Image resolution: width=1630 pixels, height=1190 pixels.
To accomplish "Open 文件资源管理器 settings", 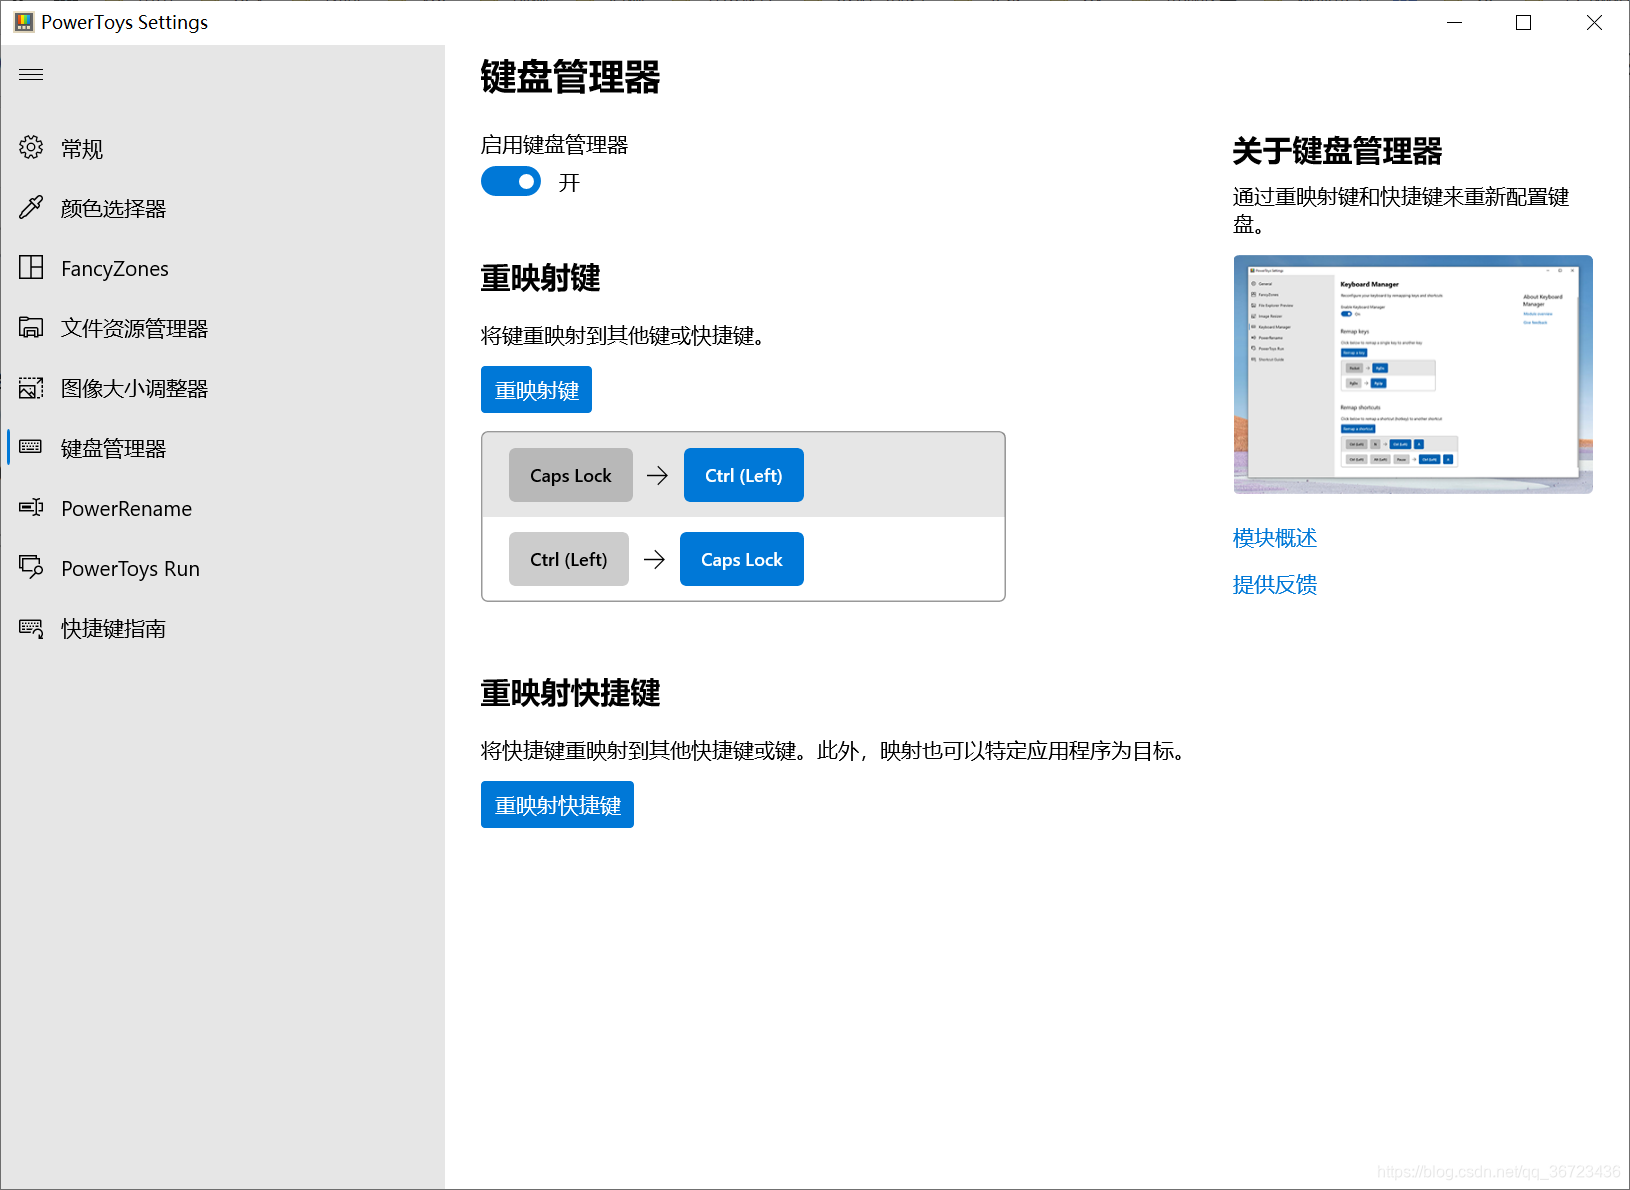I will (222, 328).
